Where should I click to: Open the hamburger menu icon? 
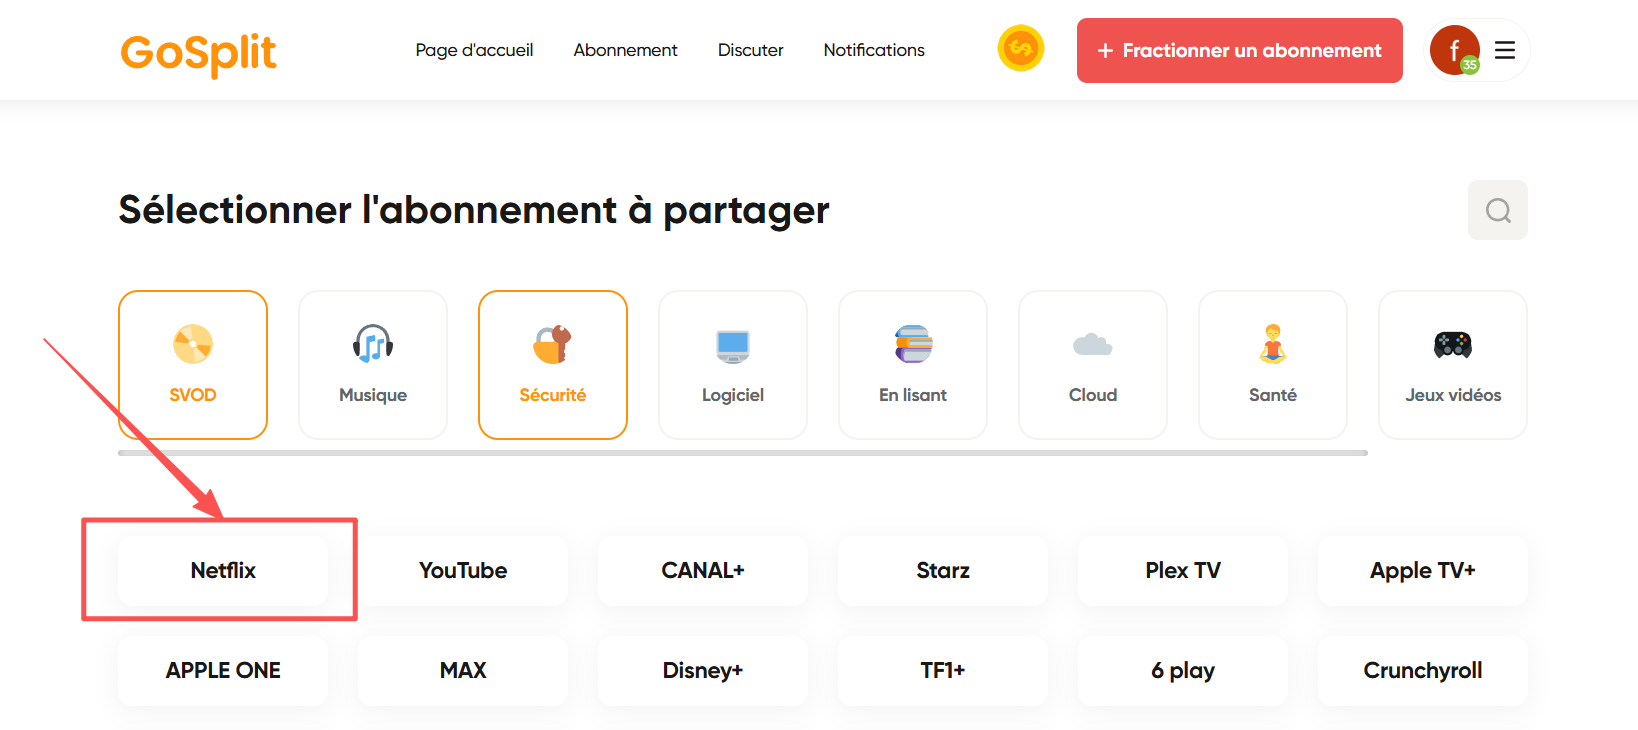(1504, 50)
